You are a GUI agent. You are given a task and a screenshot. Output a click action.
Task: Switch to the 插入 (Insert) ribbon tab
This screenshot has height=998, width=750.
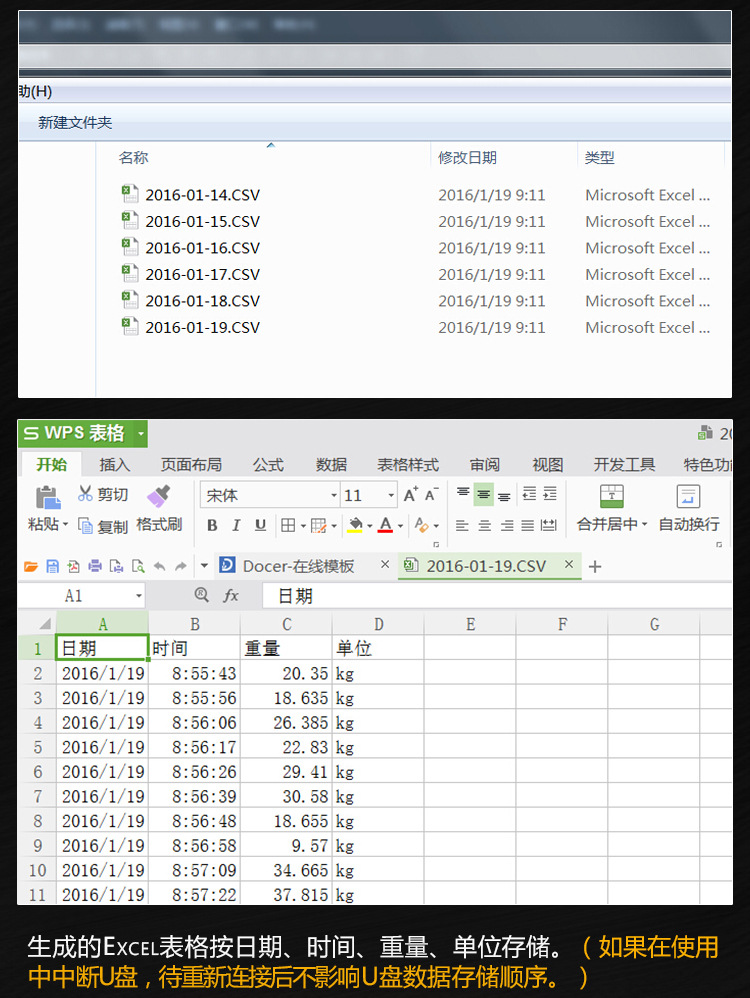(115, 464)
